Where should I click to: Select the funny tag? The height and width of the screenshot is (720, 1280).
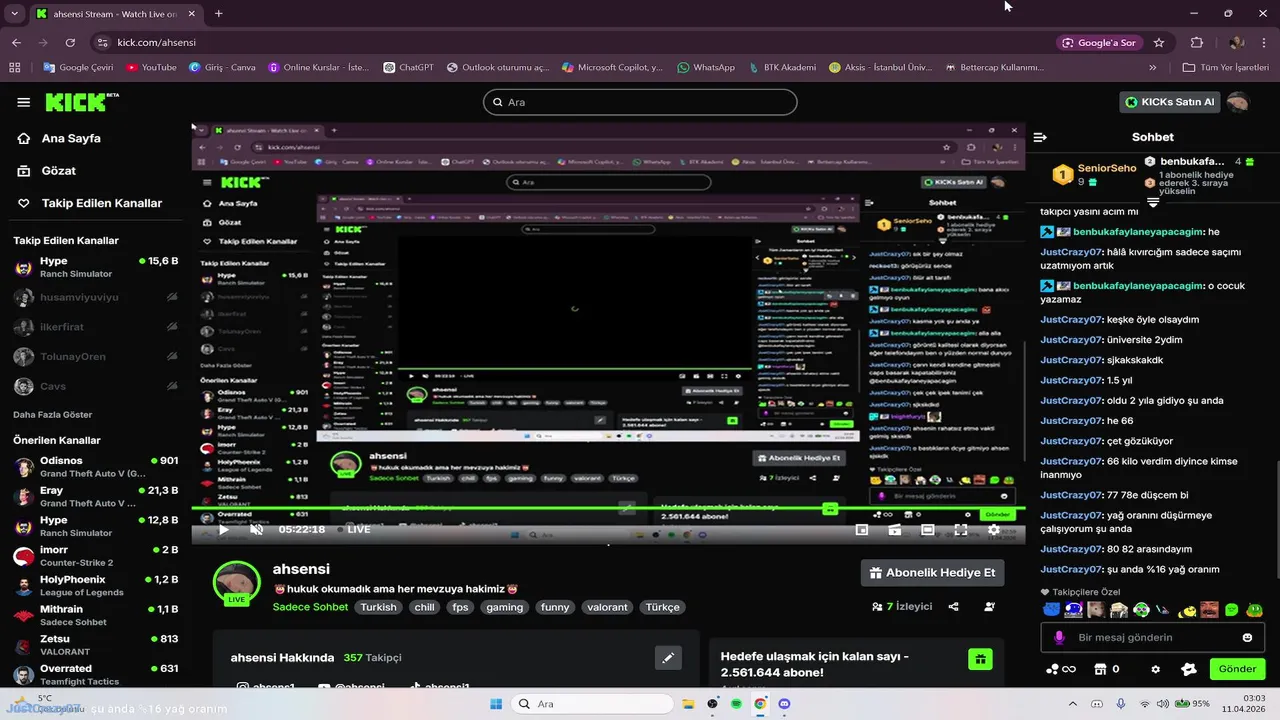(x=555, y=607)
